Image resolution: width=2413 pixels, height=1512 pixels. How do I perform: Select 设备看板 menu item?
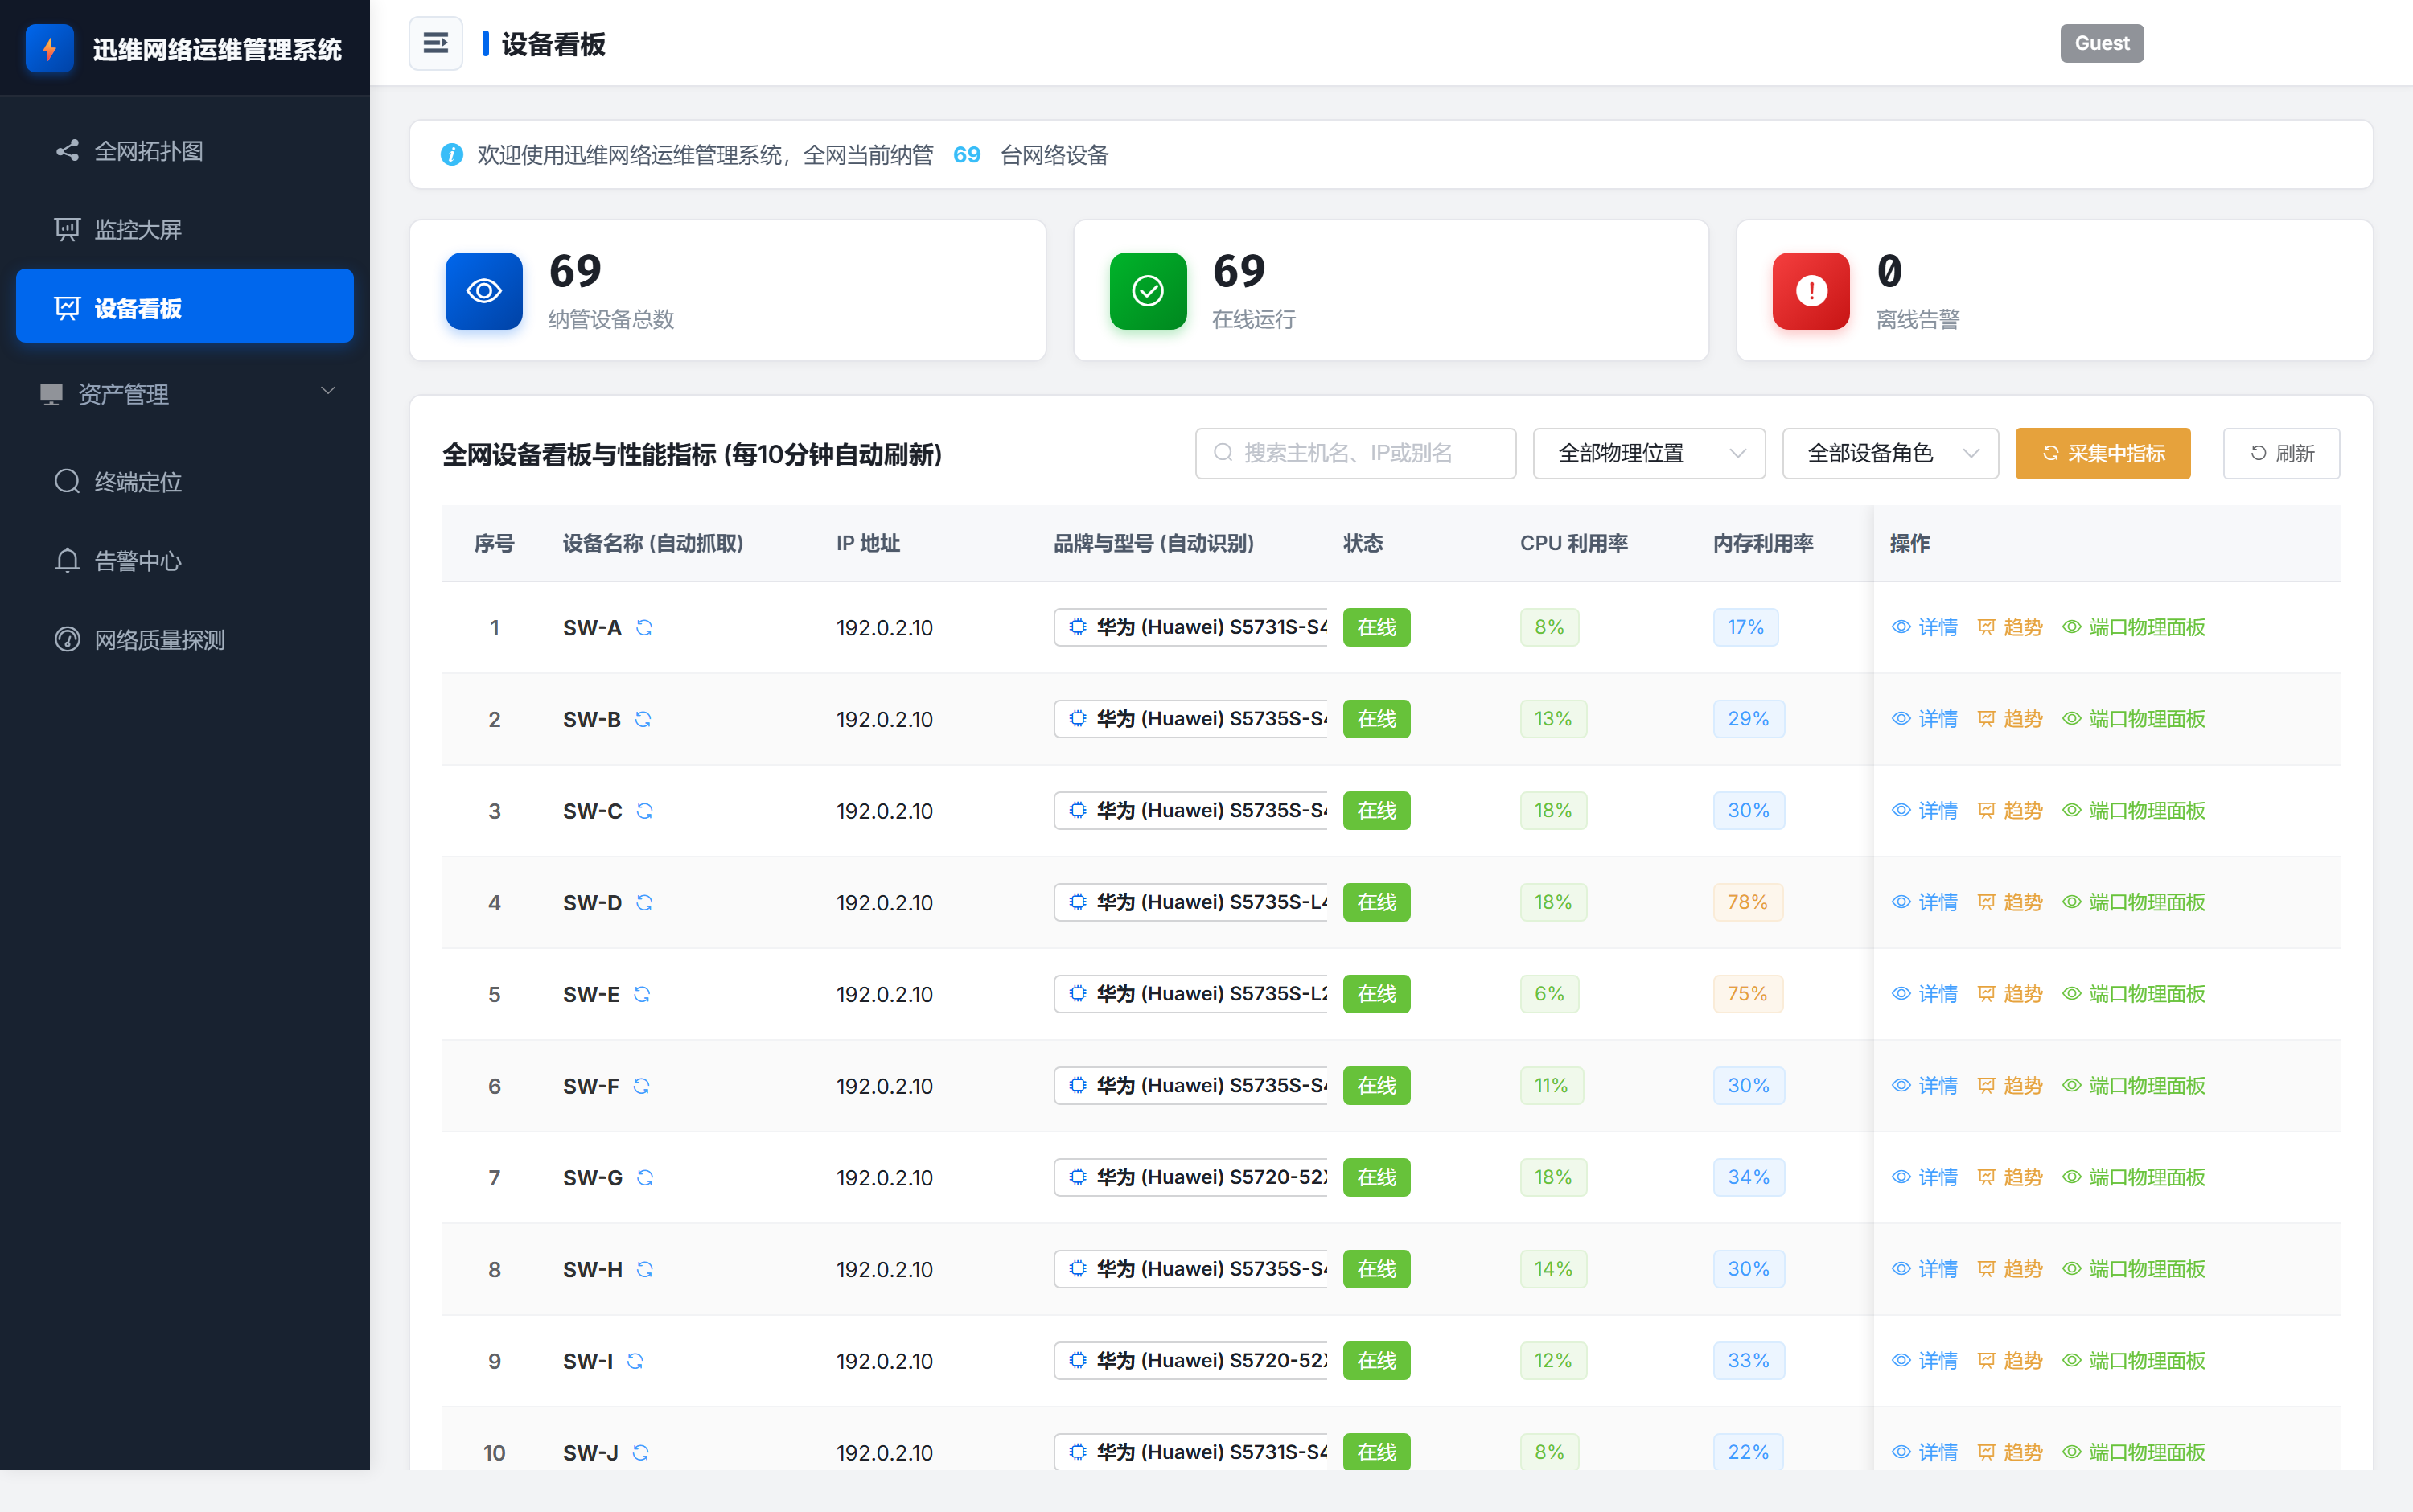185,306
